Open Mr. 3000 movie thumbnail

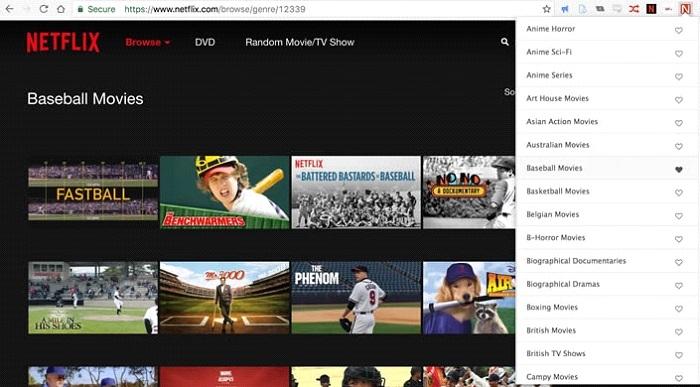(x=225, y=298)
